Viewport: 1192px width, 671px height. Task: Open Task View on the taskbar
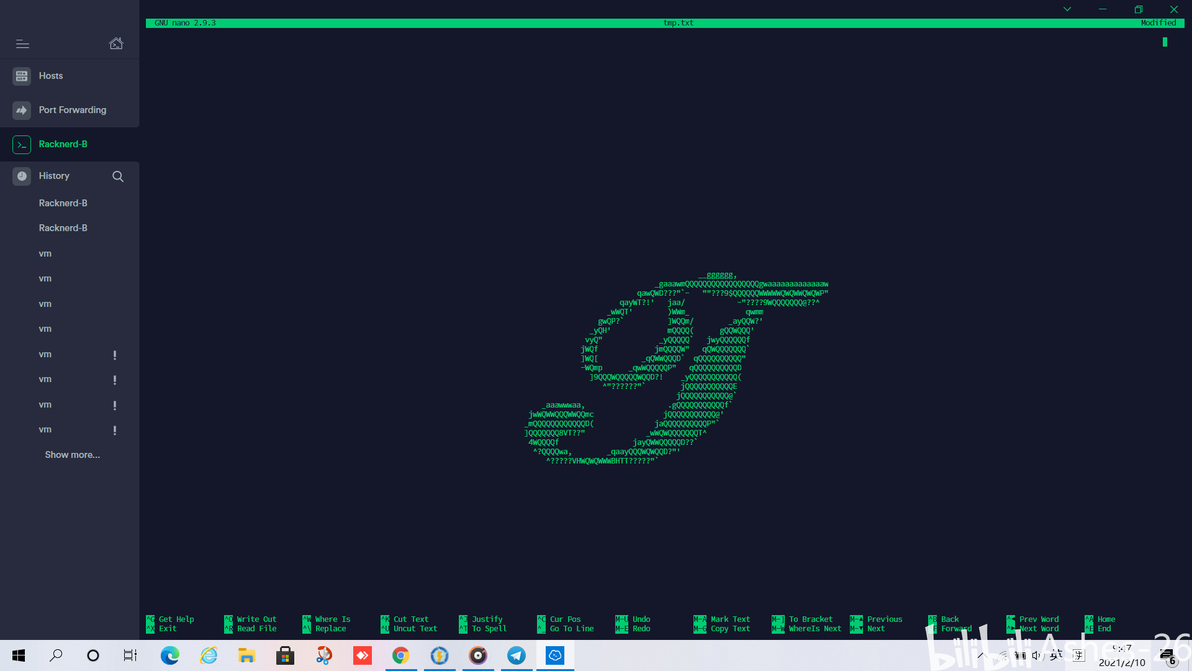tap(130, 656)
